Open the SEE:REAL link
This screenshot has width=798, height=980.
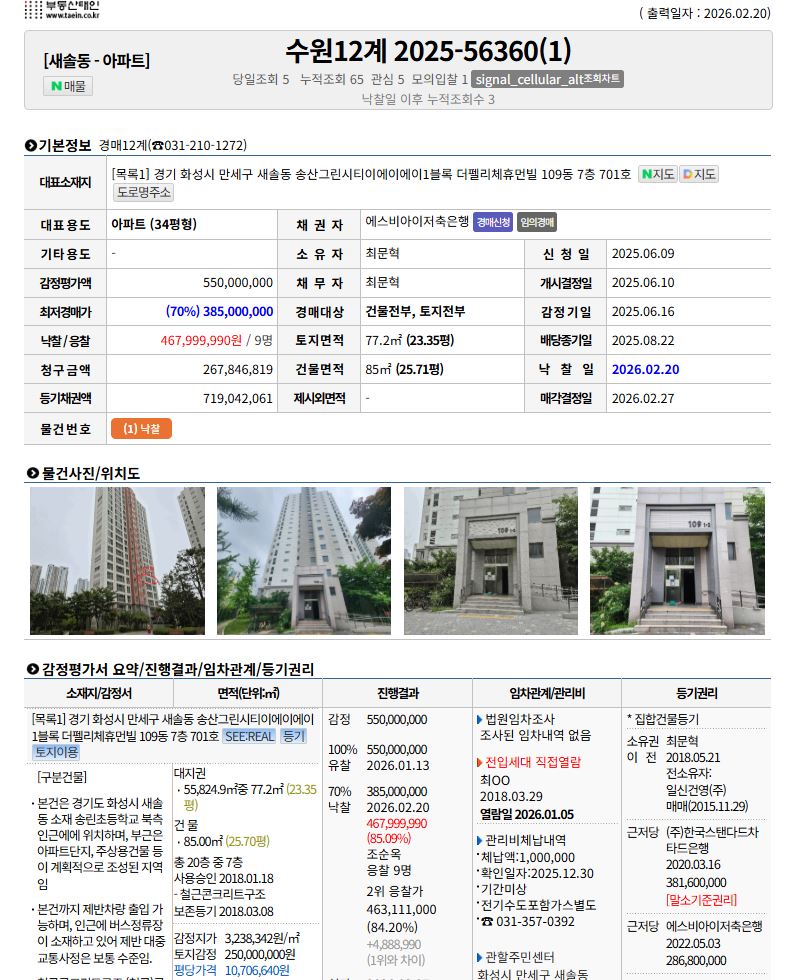pos(249,736)
